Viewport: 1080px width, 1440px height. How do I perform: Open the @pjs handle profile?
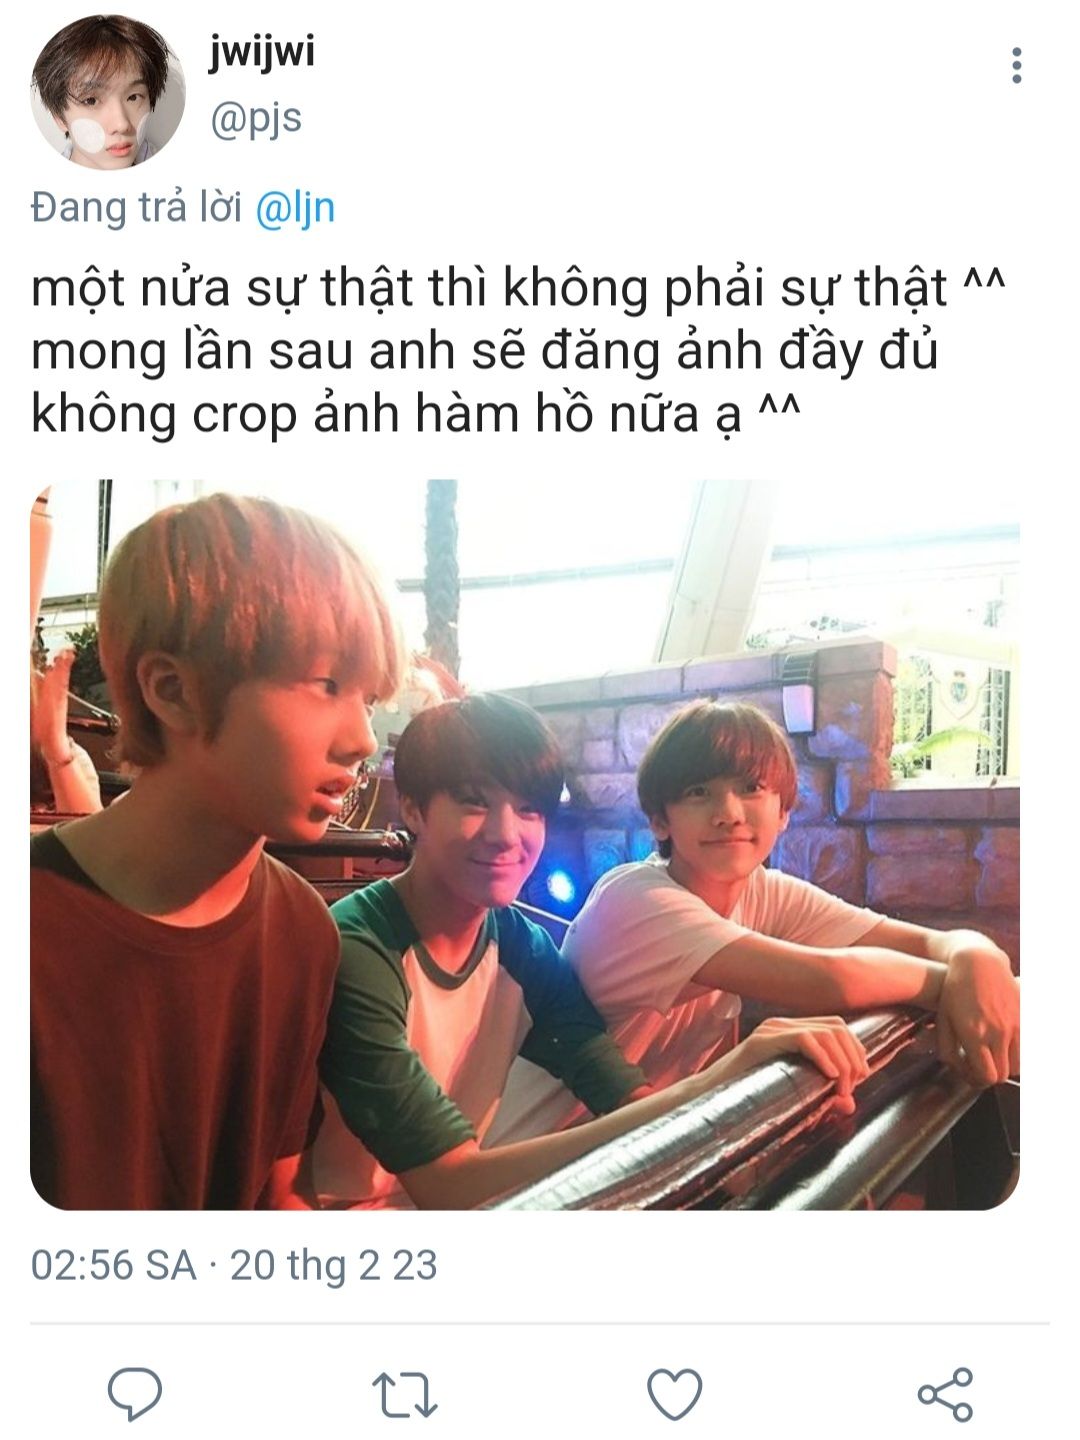[255, 119]
